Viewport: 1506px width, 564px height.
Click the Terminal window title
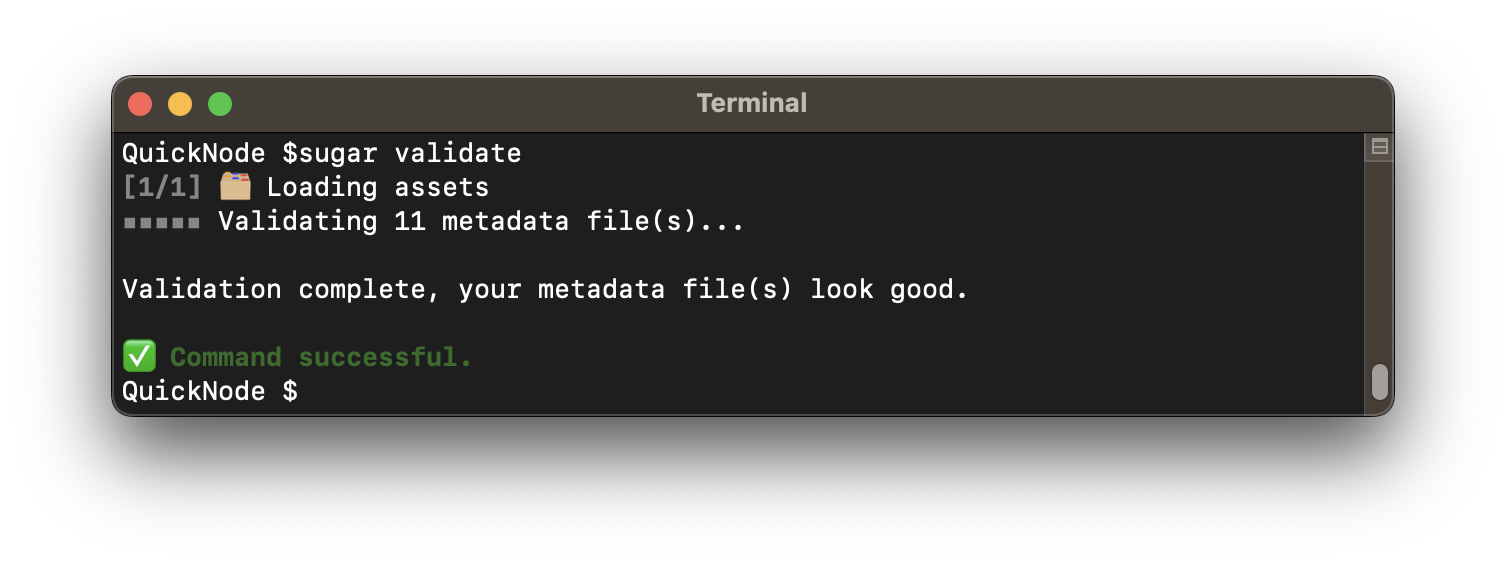752,103
